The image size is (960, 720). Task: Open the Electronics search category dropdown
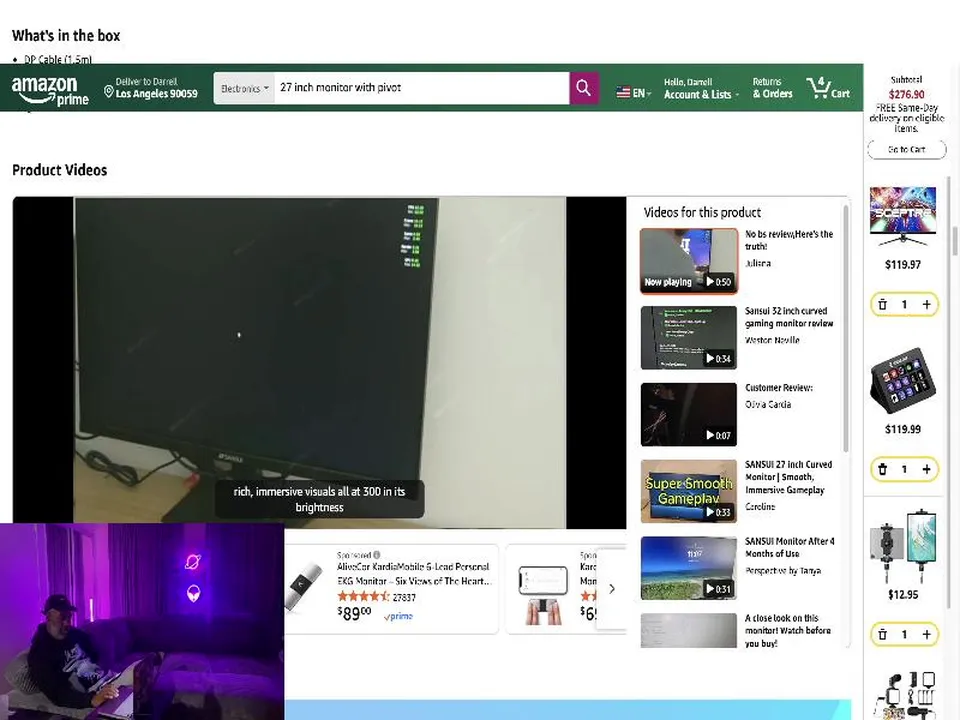244,88
